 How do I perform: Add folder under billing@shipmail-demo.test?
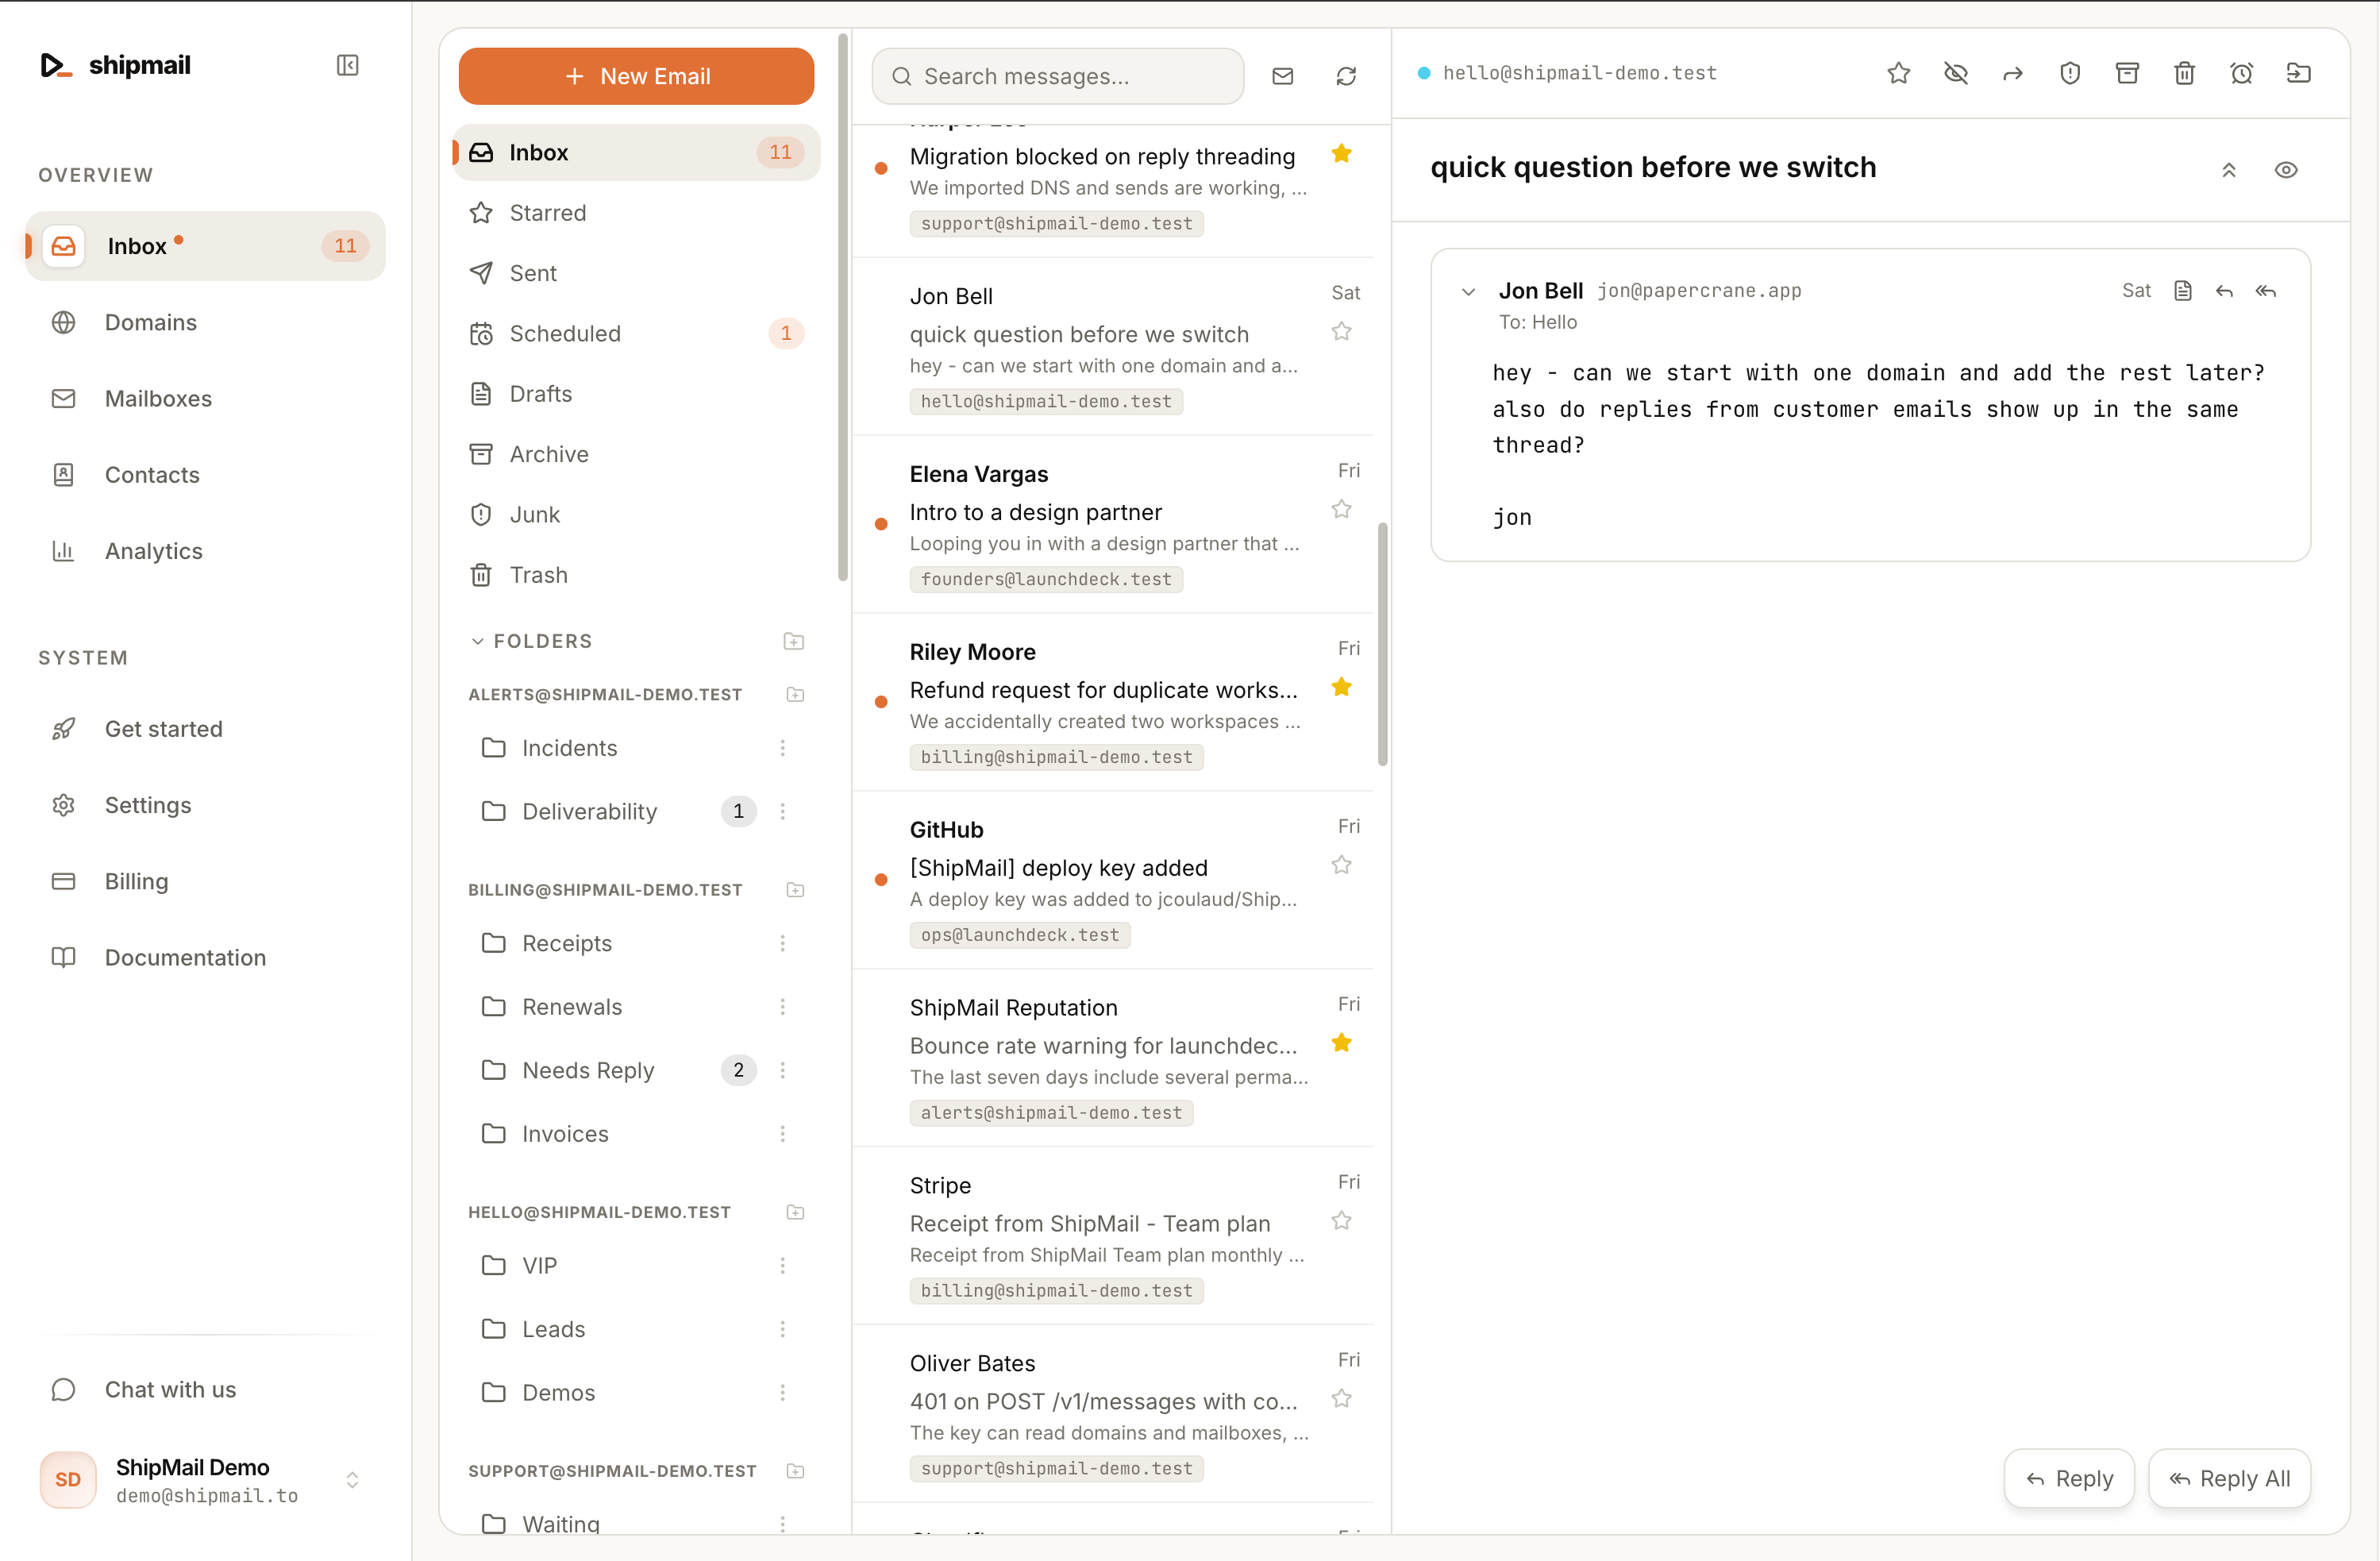coord(795,890)
